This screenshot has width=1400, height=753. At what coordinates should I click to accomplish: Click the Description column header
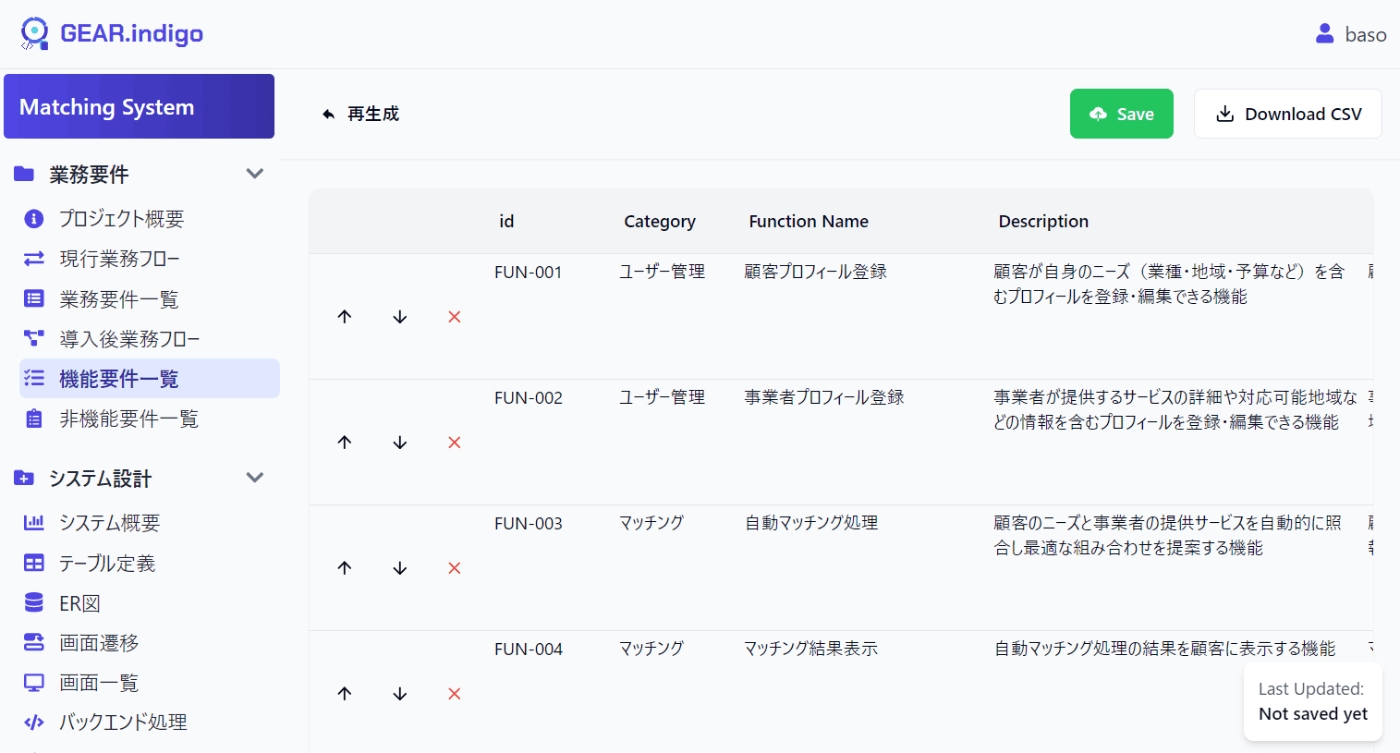[1043, 221]
